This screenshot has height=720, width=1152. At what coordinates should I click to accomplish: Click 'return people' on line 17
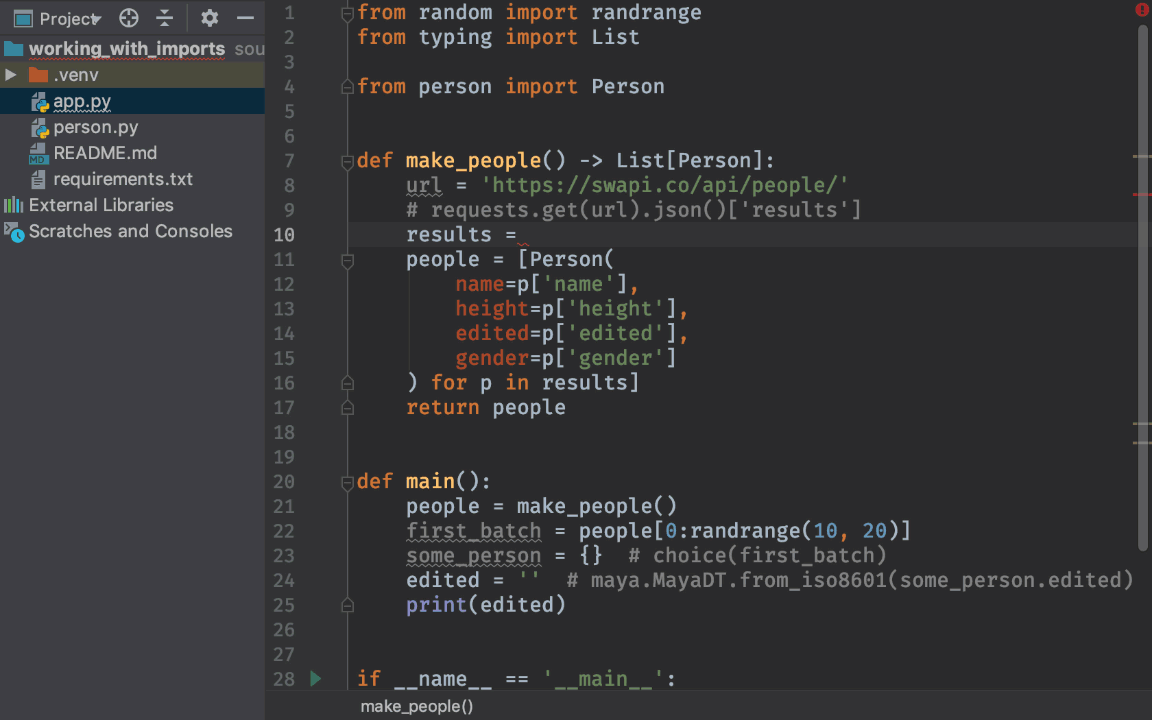pyautogui.click(x=486, y=408)
